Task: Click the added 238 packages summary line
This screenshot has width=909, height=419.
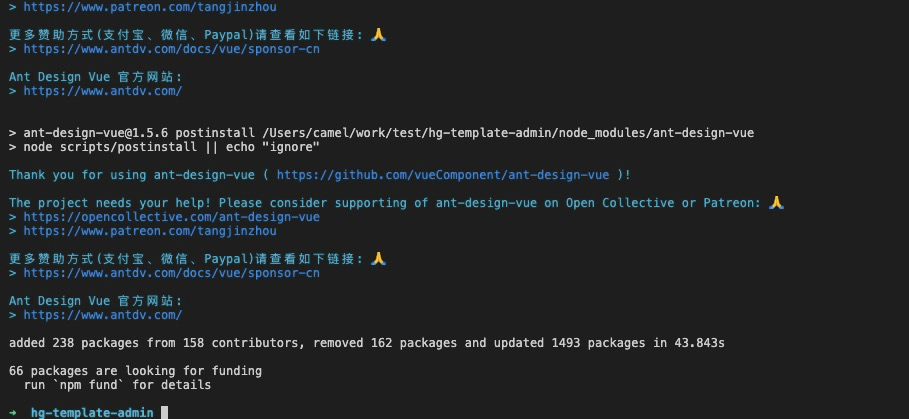Action: 366,343
